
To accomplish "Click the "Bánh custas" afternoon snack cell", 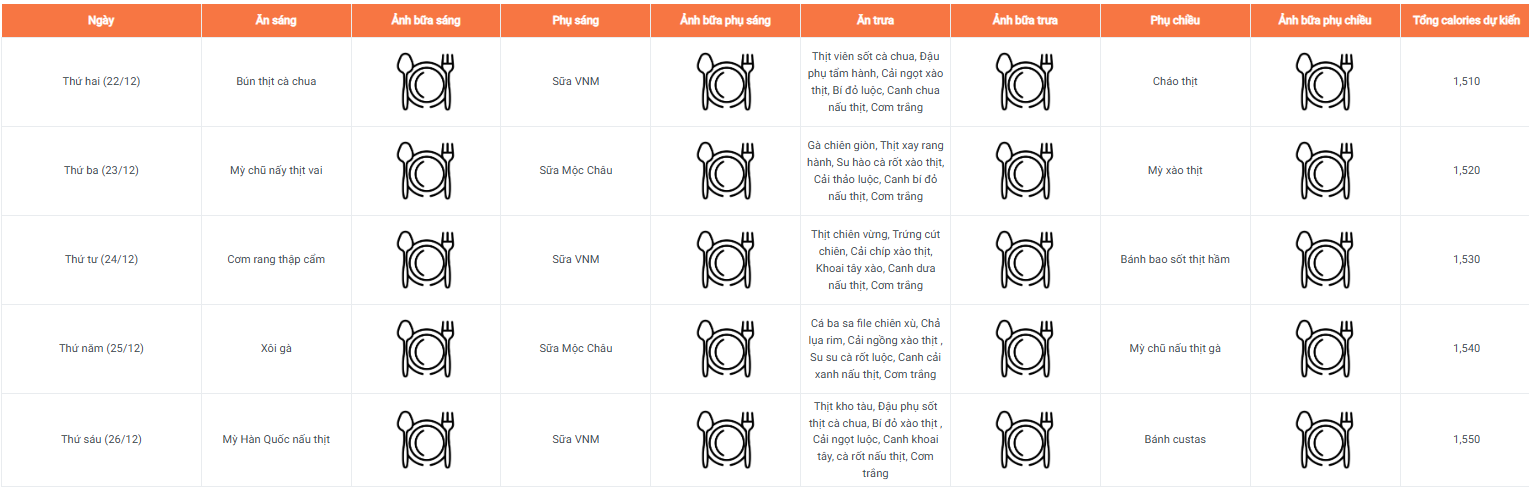I will click(x=1175, y=439).
